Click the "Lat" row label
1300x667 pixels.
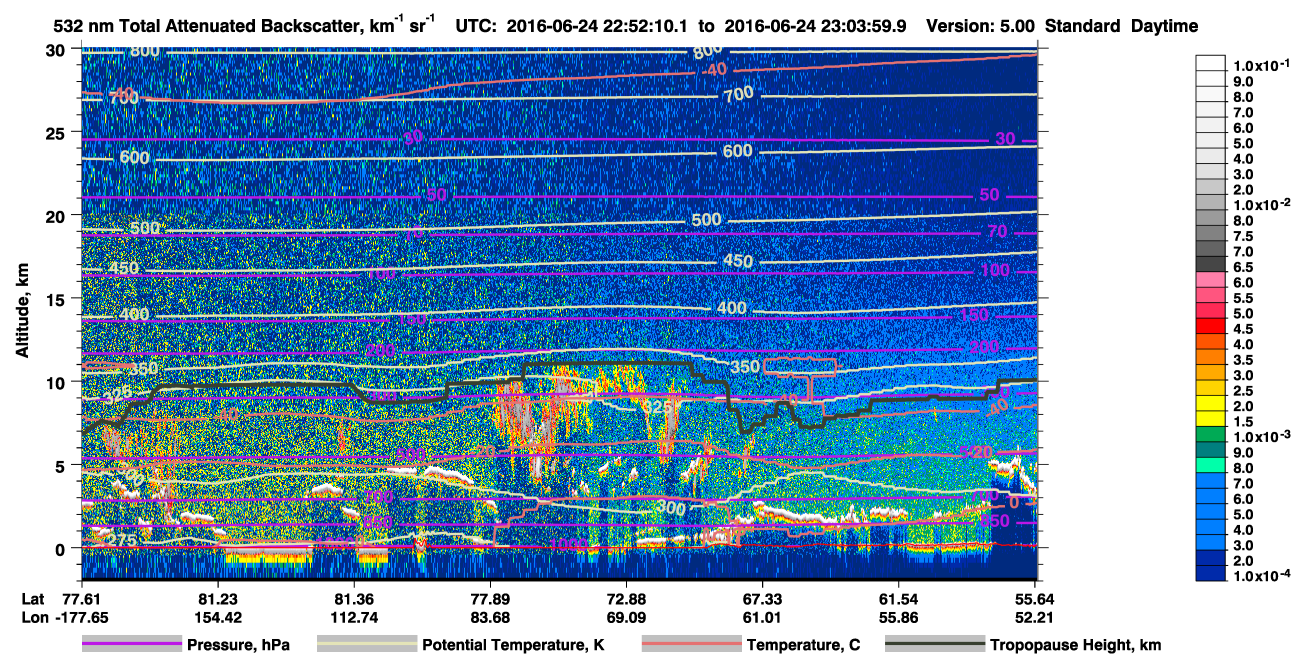point(34,598)
